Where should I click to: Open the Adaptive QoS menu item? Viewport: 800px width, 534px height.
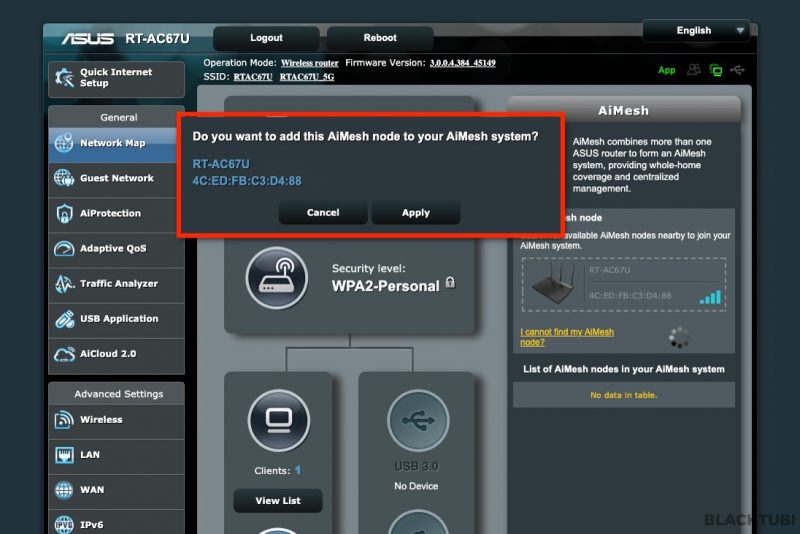(x=116, y=248)
